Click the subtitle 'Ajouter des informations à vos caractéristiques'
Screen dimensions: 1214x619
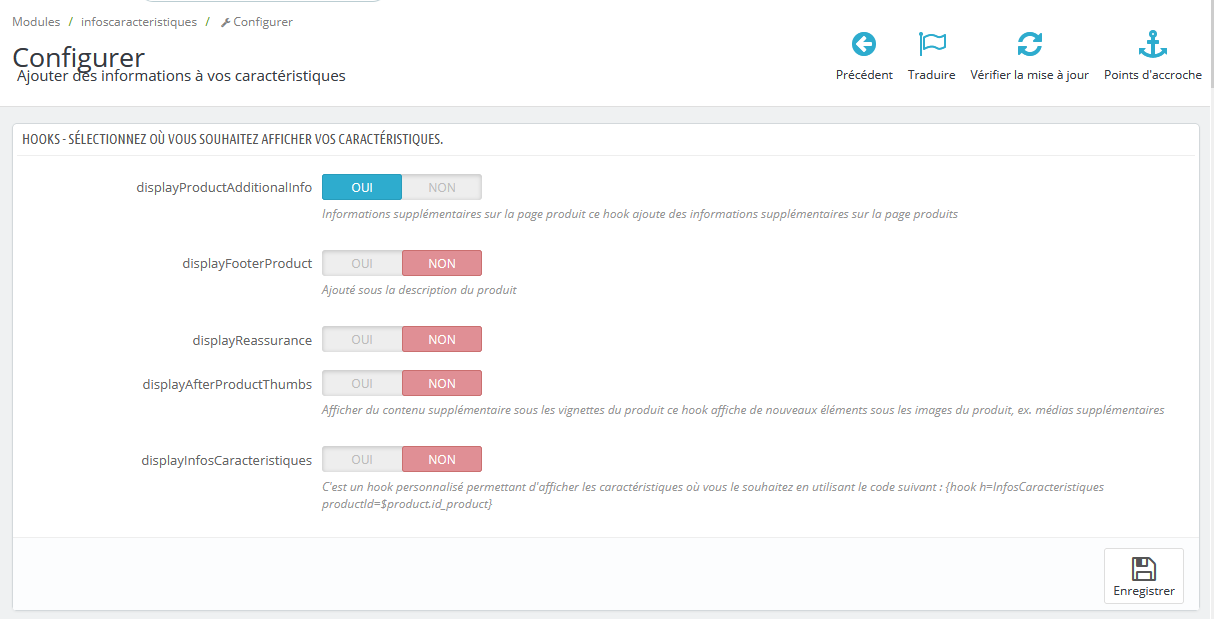tap(181, 76)
